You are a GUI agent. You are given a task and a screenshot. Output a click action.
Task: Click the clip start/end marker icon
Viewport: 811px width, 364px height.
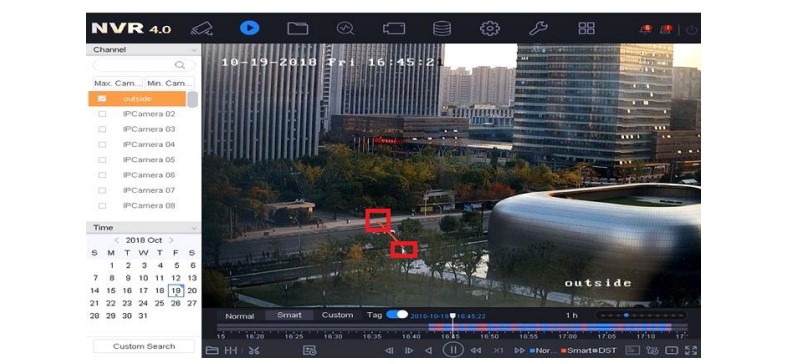tap(231, 350)
